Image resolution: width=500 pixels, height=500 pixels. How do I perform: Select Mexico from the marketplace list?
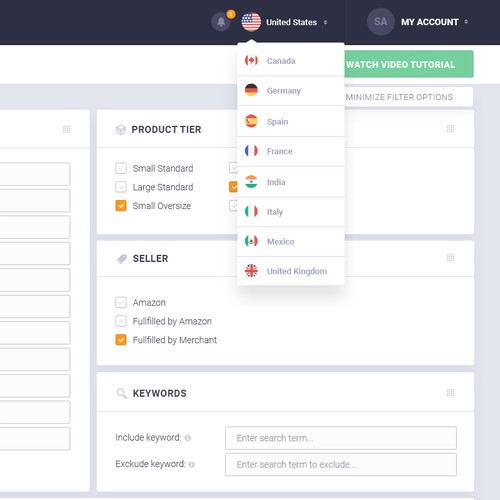(x=291, y=242)
